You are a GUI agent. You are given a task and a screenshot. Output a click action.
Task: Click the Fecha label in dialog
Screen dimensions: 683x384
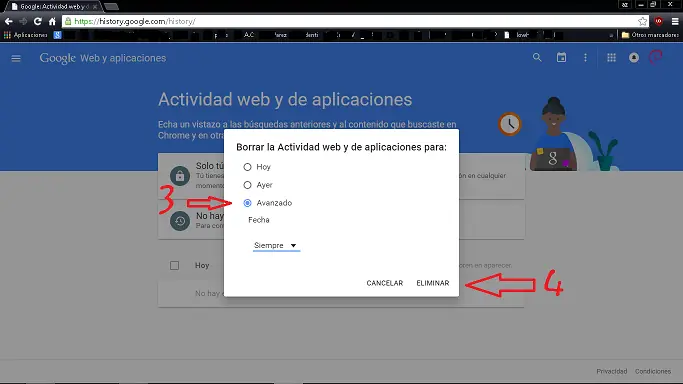point(259,220)
